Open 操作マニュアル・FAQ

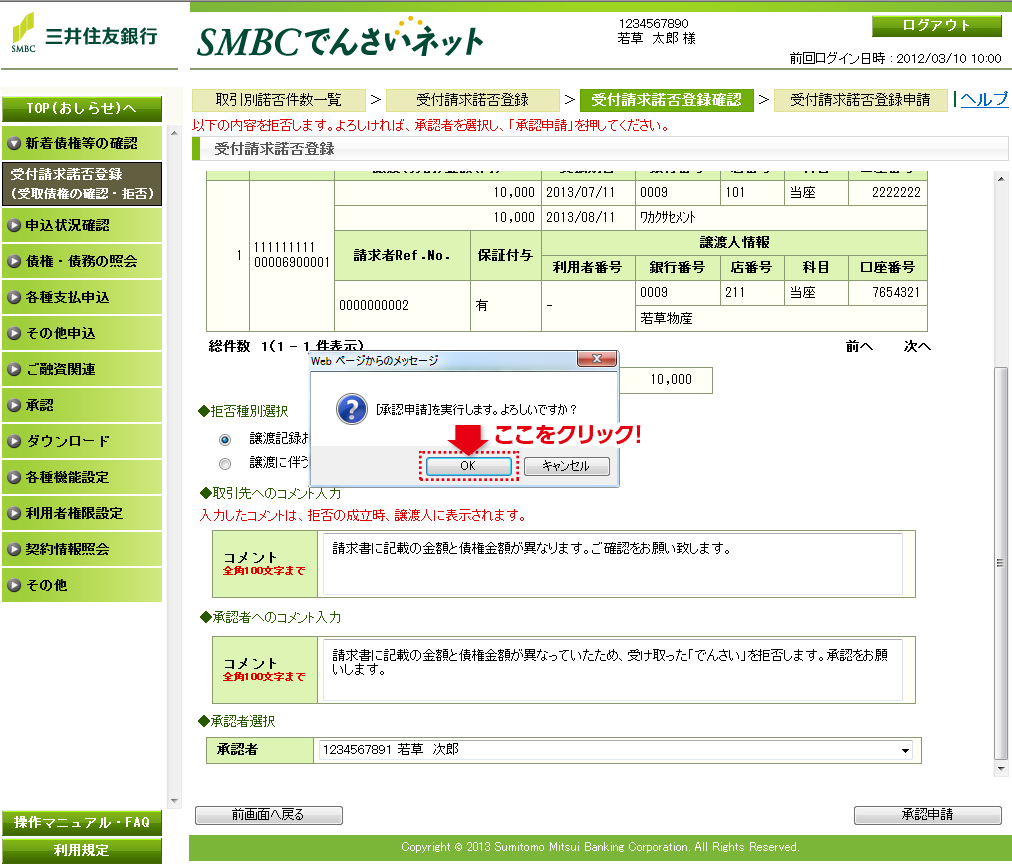[82, 823]
